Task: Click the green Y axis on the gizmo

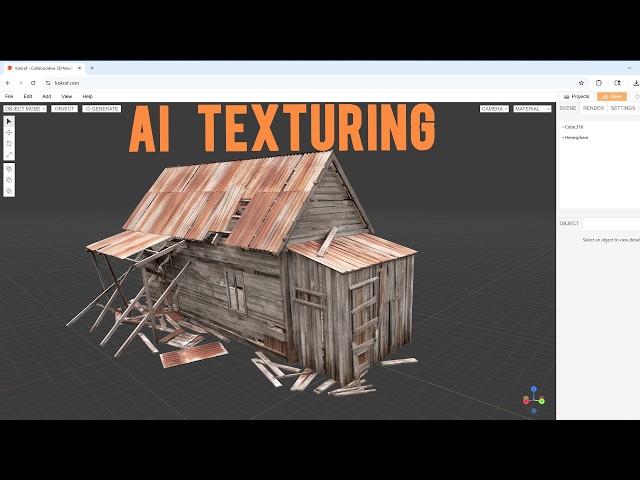Action: 542,401
